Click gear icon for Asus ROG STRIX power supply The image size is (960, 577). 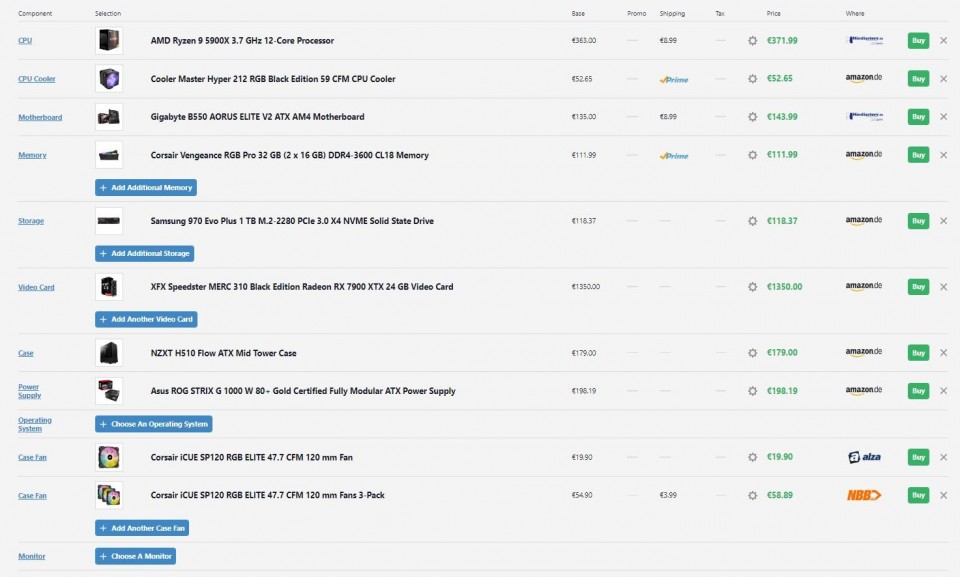tap(752, 391)
